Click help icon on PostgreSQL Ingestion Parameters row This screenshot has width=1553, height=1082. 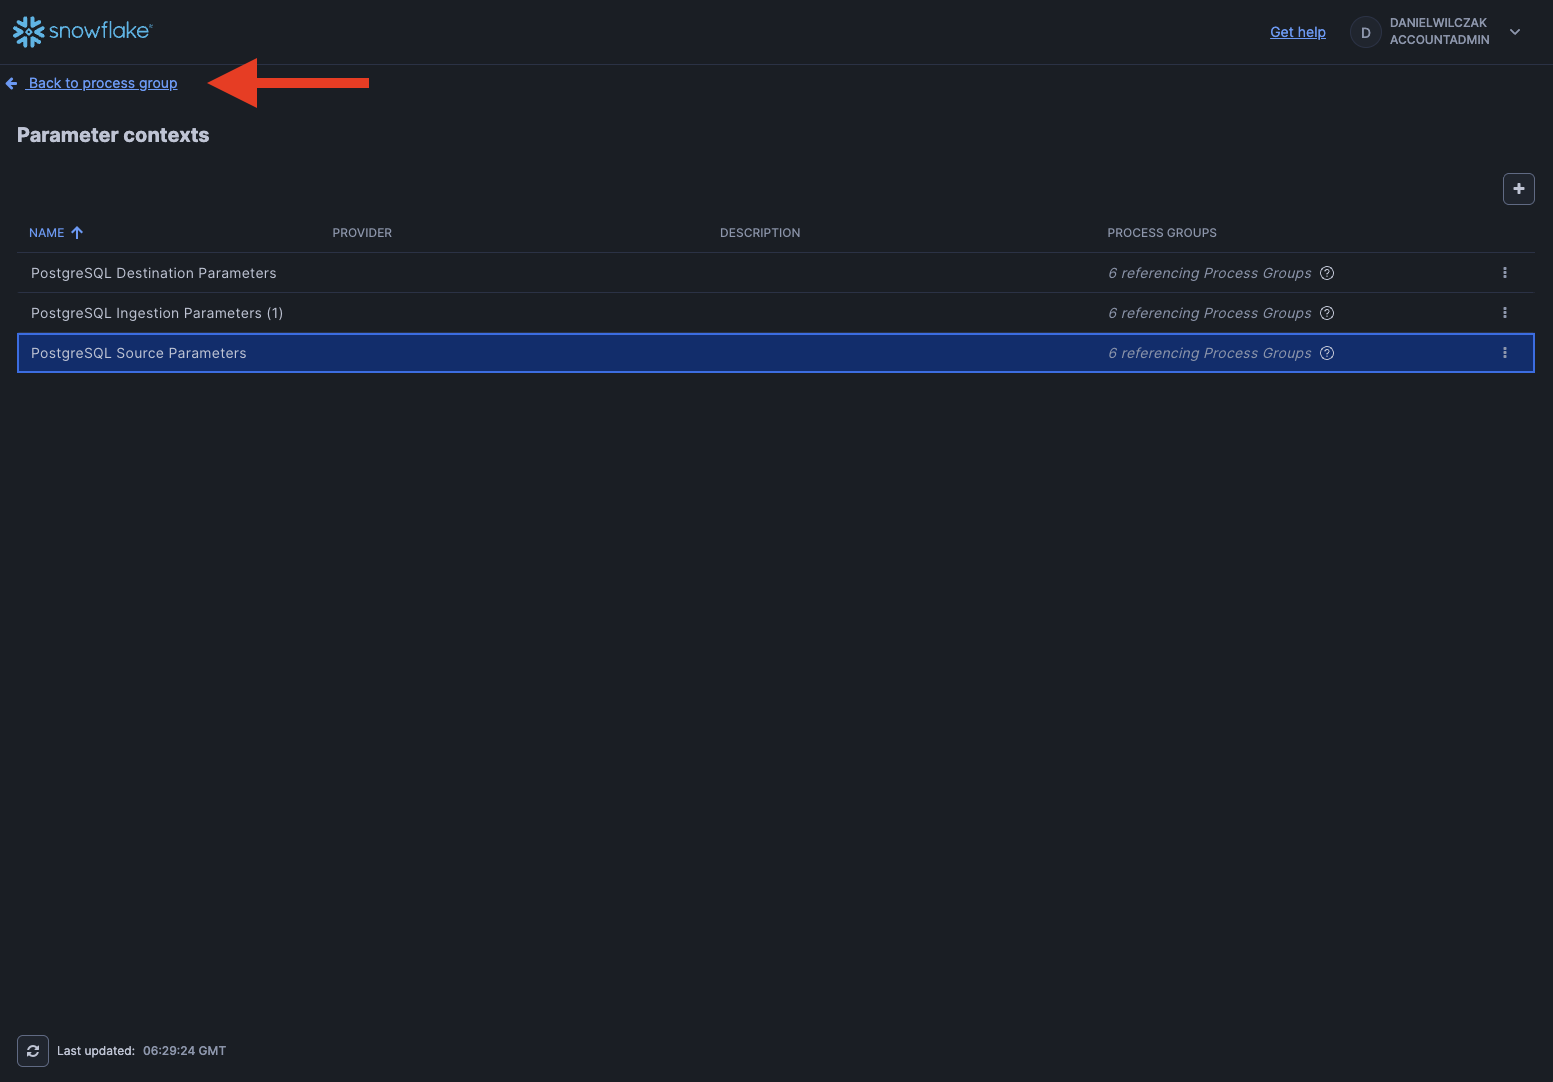pos(1327,313)
